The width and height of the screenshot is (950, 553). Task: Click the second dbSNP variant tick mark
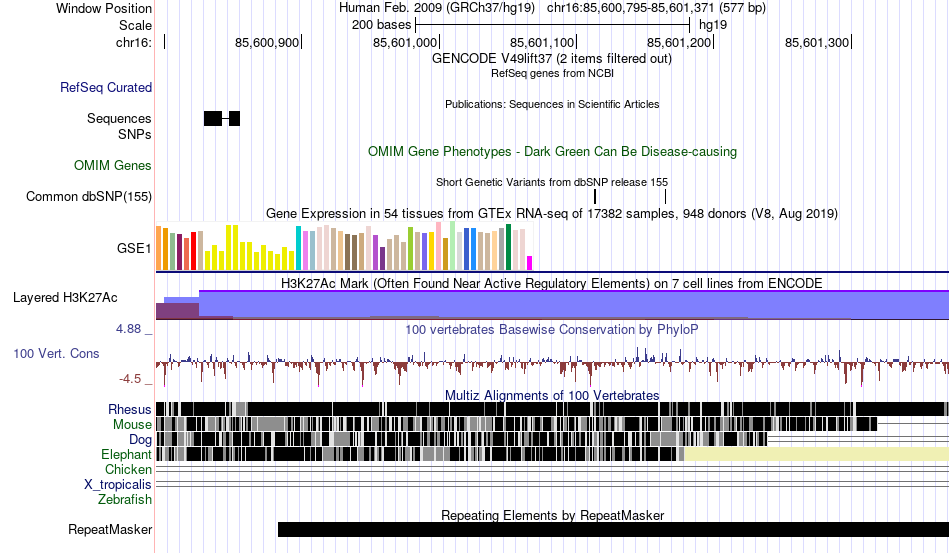[x=665, y=196]
